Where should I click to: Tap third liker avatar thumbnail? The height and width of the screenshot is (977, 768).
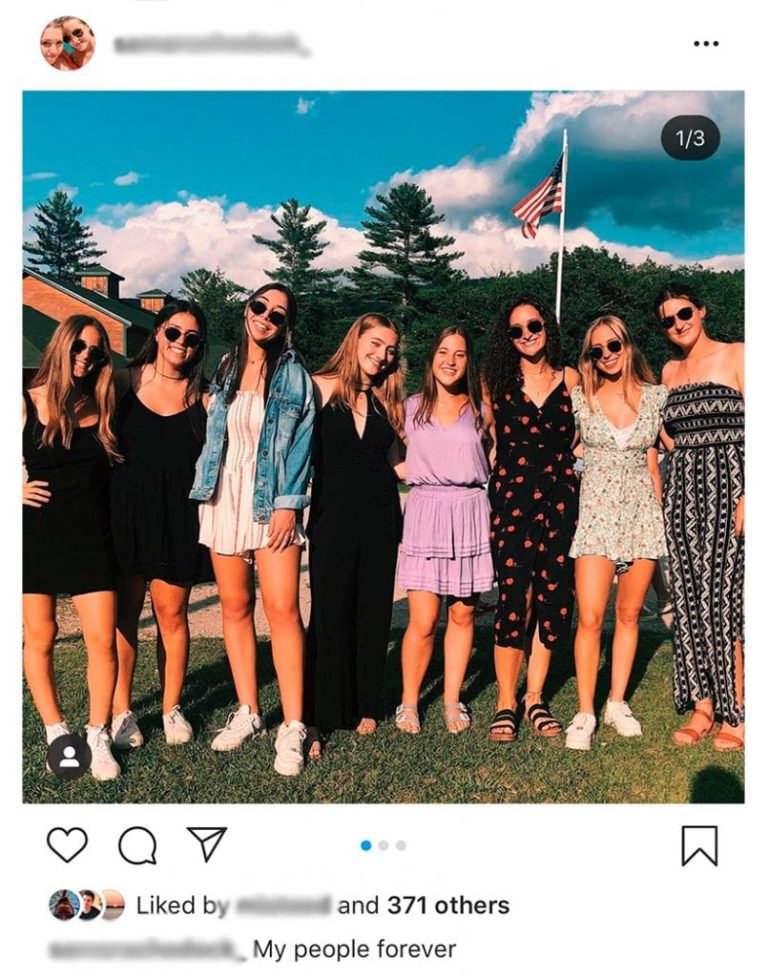113,905
